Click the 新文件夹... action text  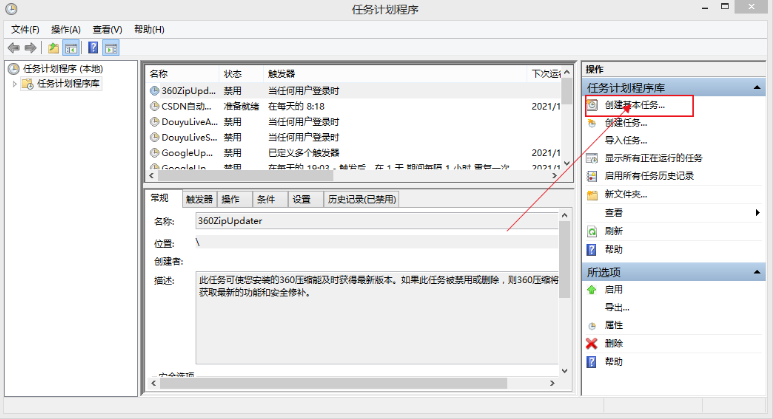pyautogui.click(x=626, y=194)
